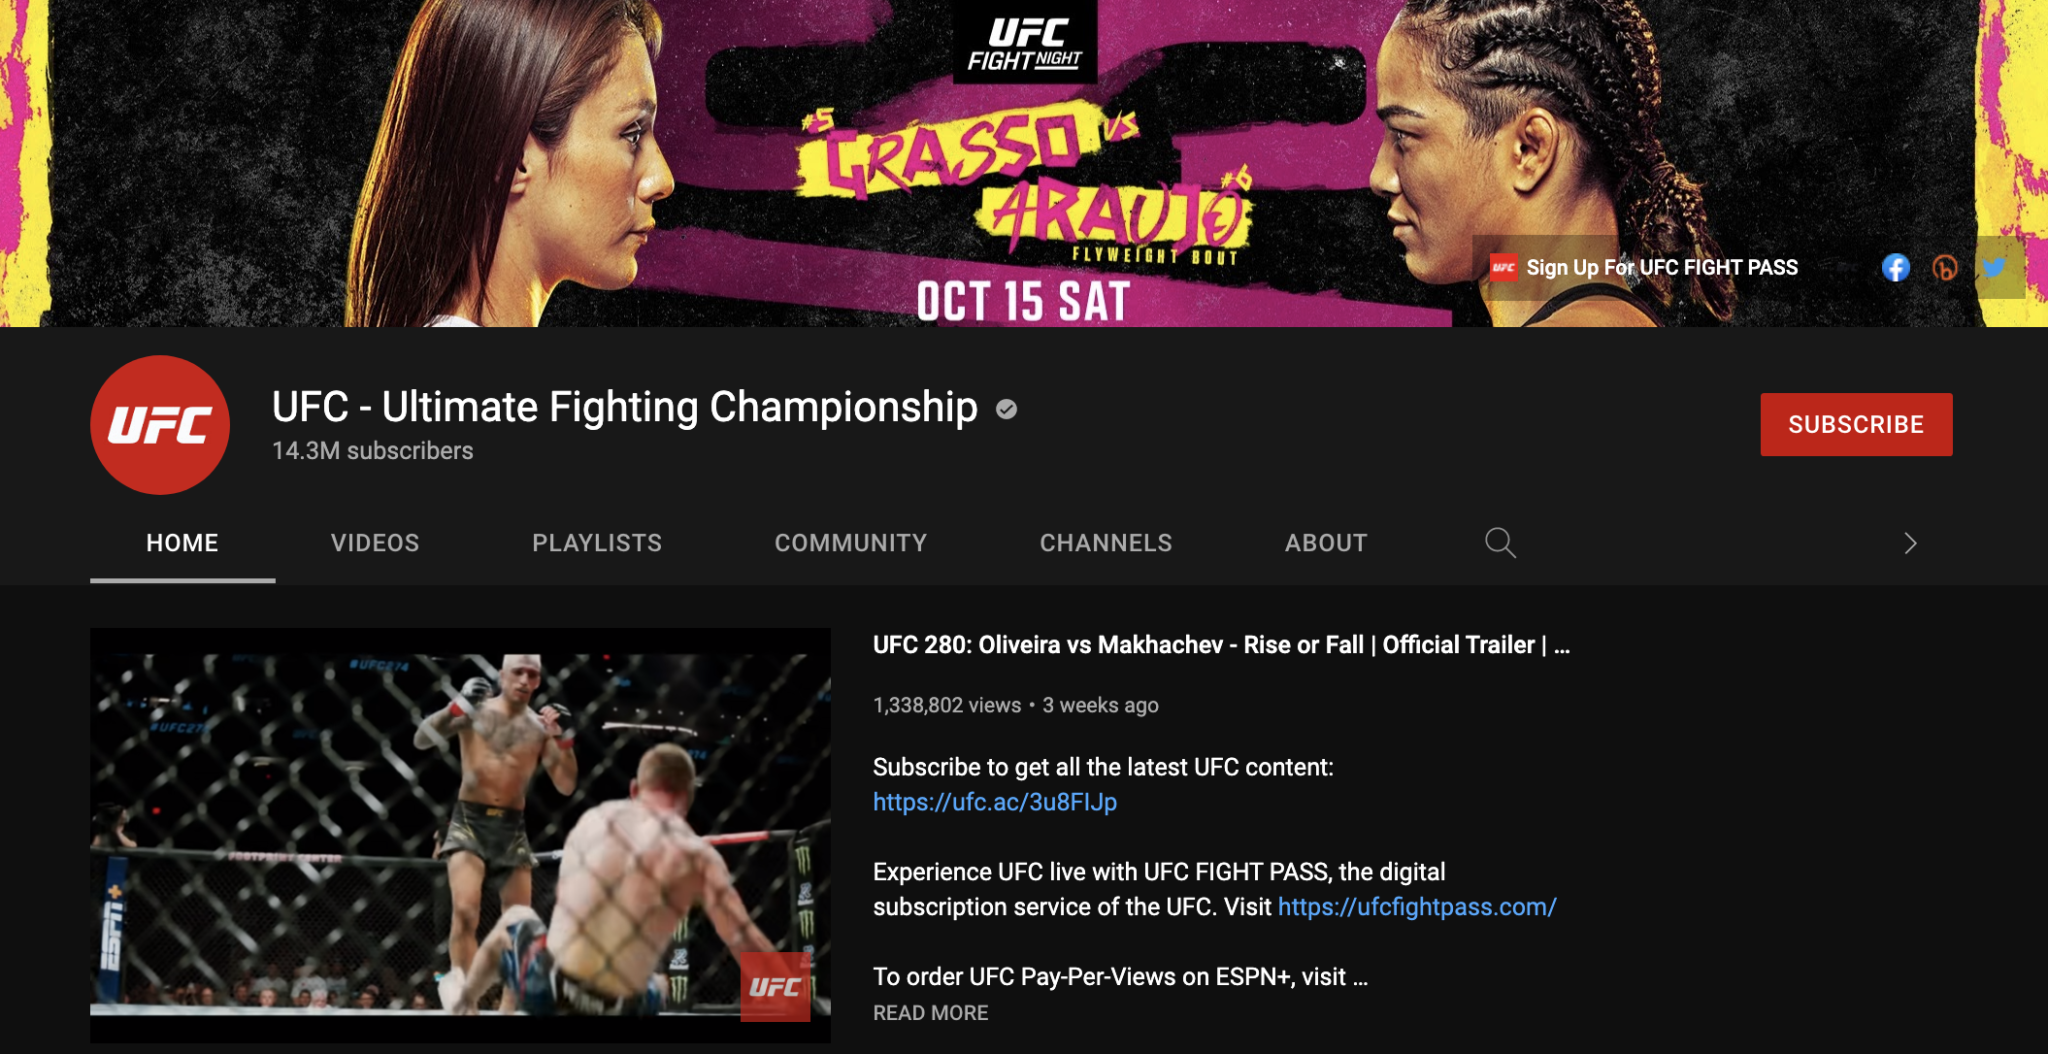Click the channel search magnifier icon
Screen dimensions: 2048x1054
pyautogui.click(x=1500, y=543)
